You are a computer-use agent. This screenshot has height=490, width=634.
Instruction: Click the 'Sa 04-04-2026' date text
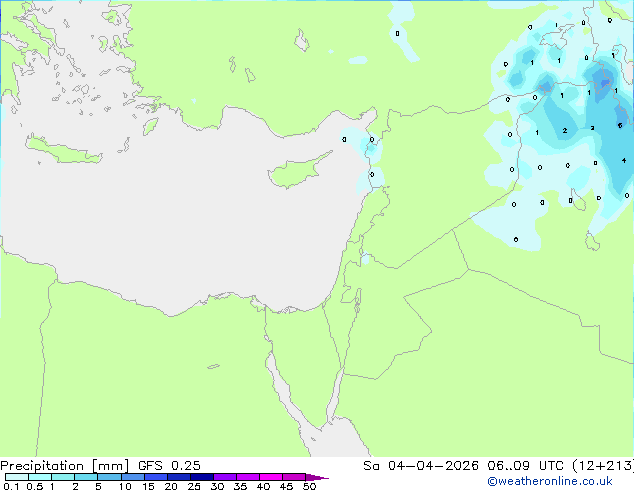pos(421,466)
